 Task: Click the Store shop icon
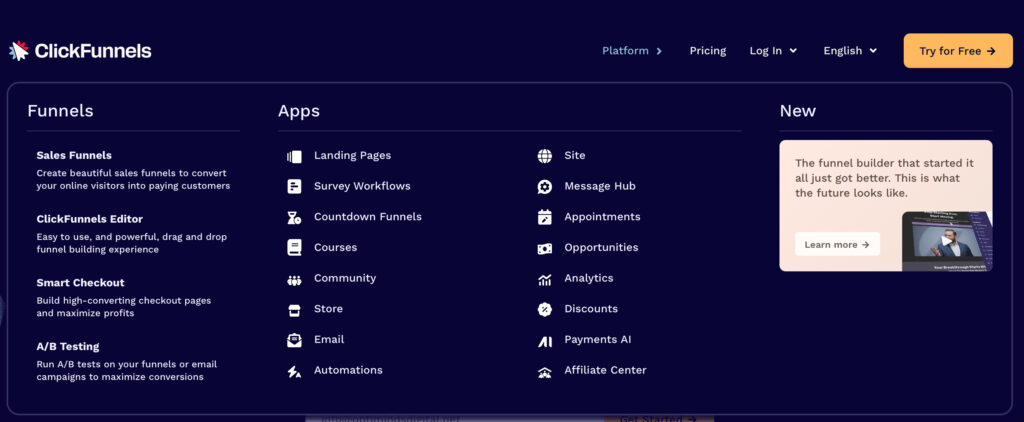295,310
